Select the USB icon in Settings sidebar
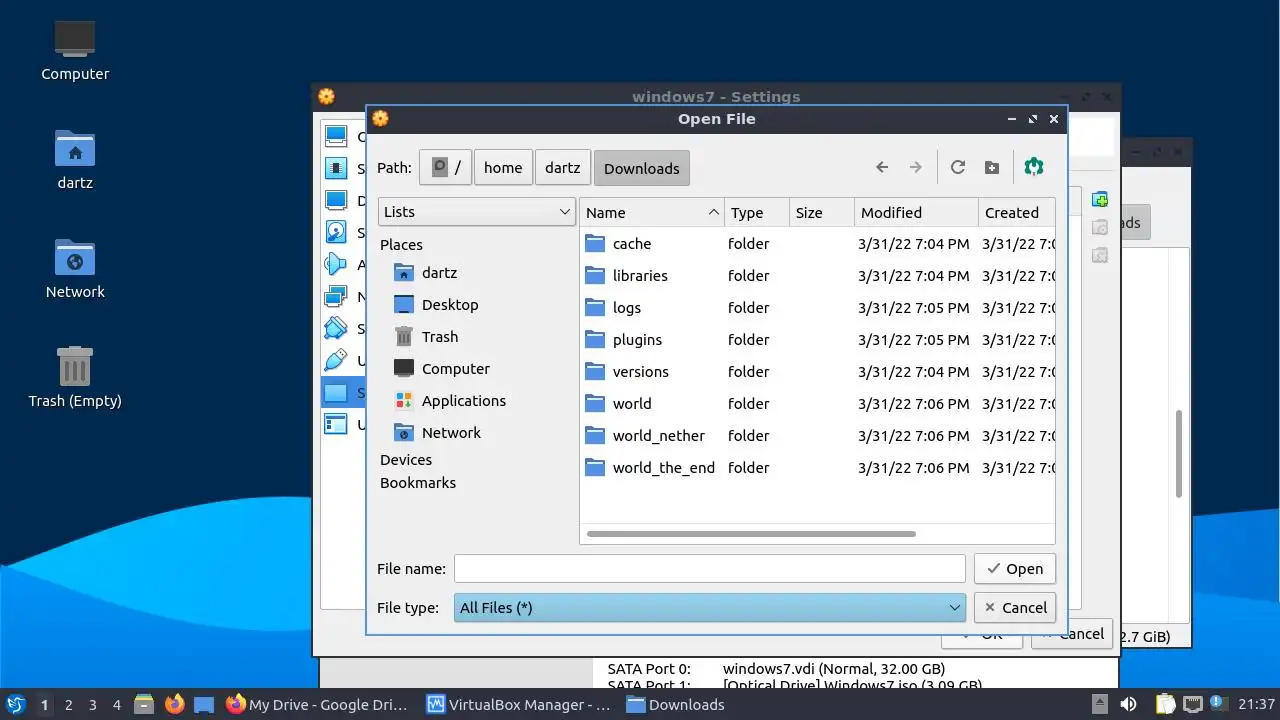The width and height of the screenshot is (1280, 720). coord(337,360)
